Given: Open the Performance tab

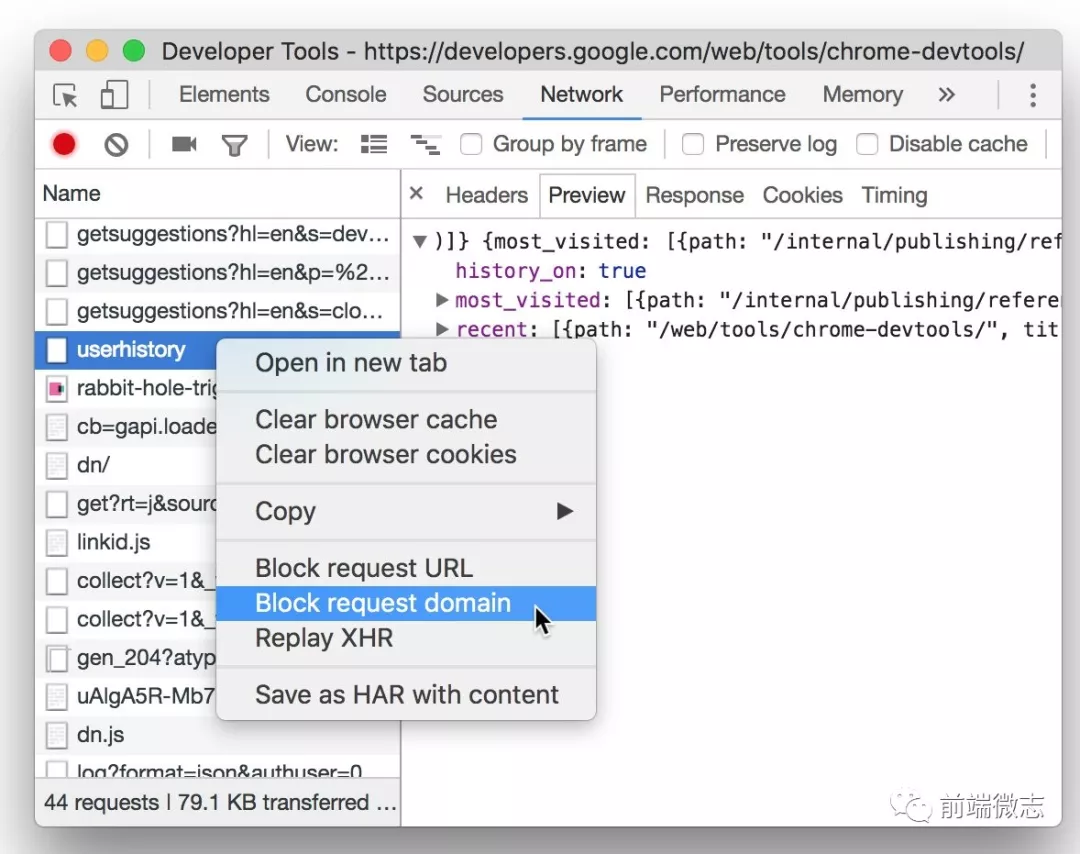Looking at the screenshot, I should 722,94.
